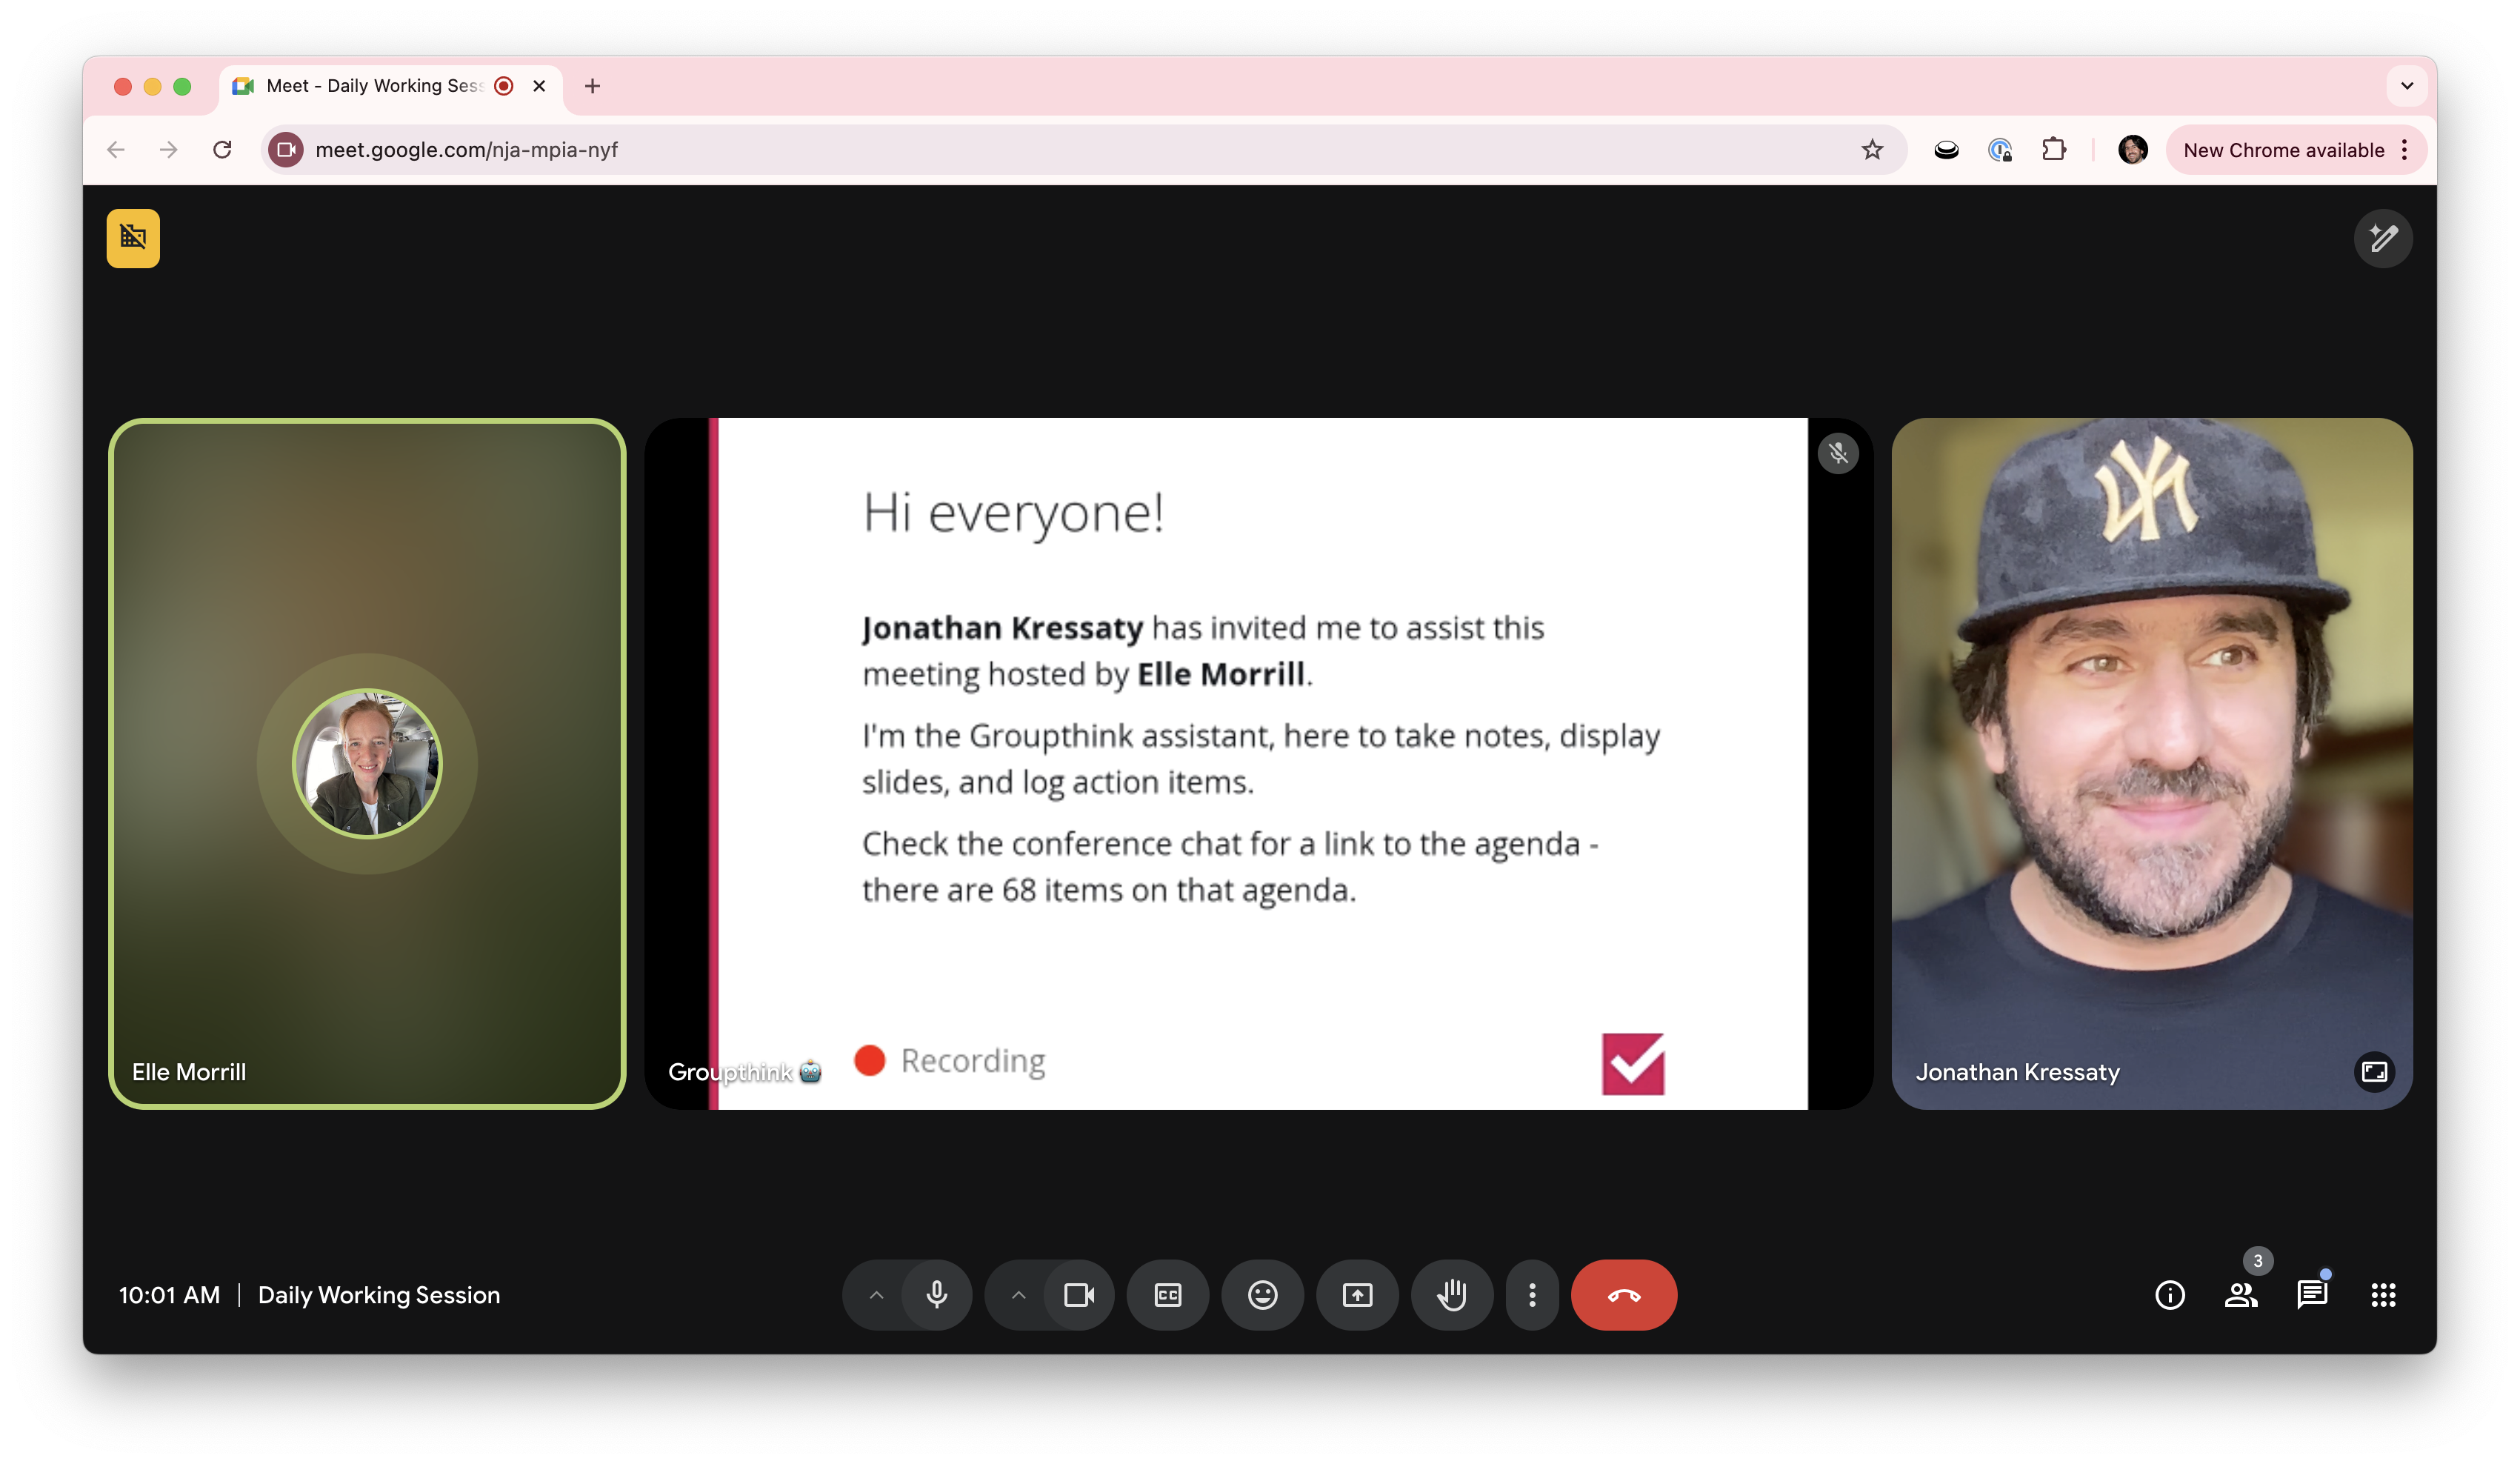
Task: Expand audio settings chevron next to microphone
Action: (876, 1294)
